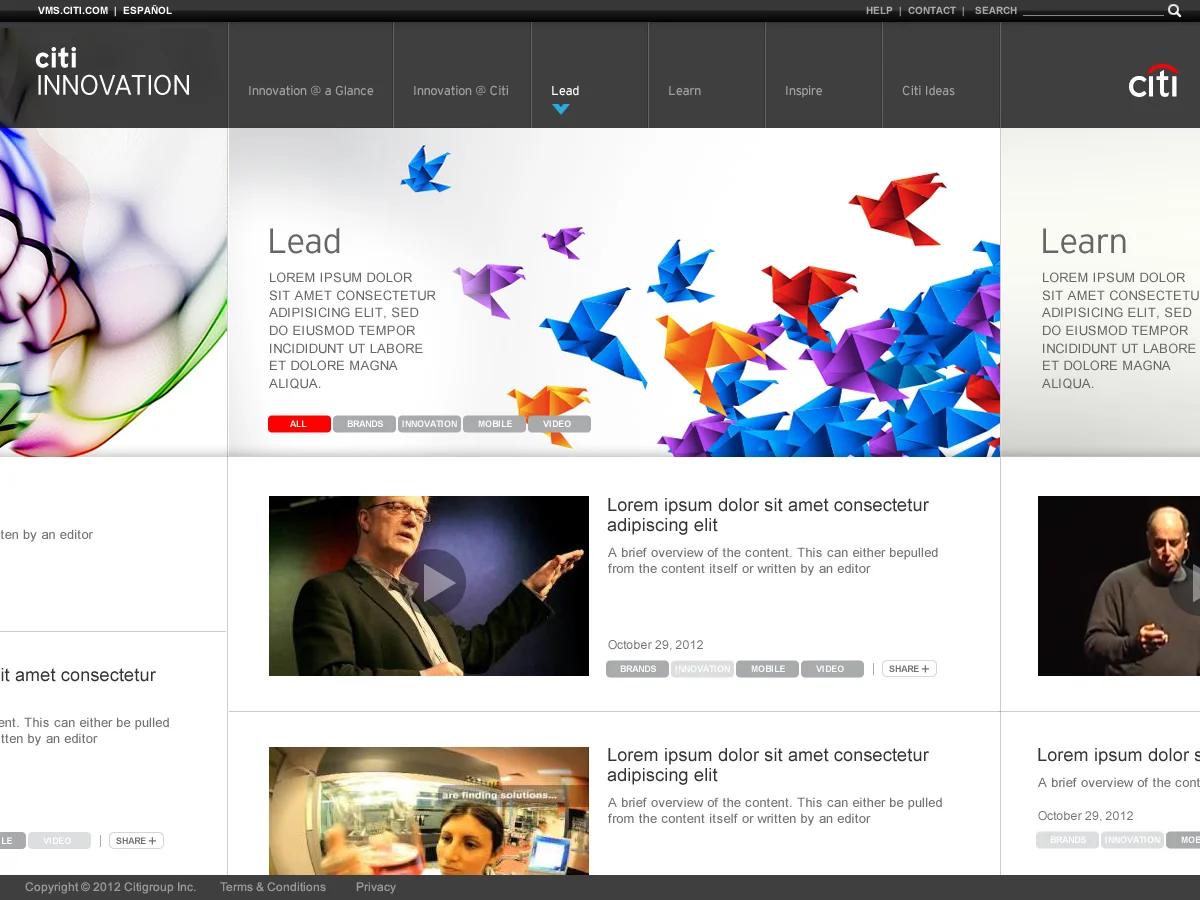Image resolution: width=1200 pixels, height=900 pixels.
Task: Click the first article date October 29, 2012
Action: (x=656, y=645)
